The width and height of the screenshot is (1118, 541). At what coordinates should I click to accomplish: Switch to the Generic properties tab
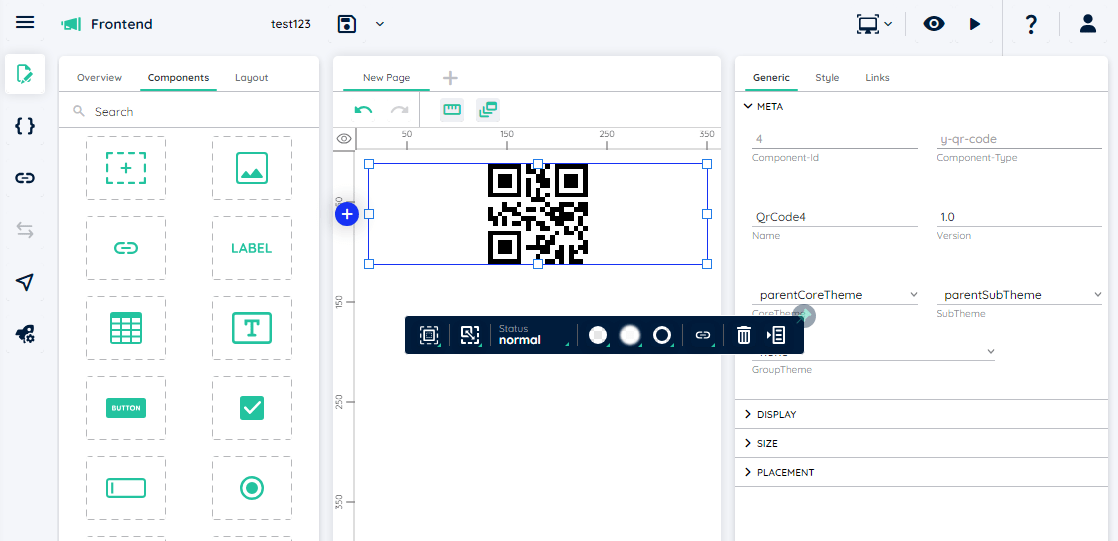[x=771, y=78]
